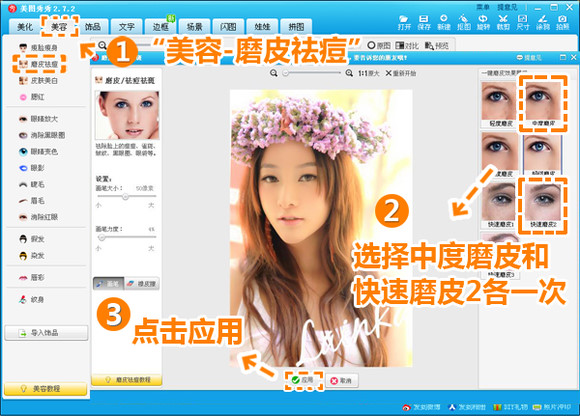Switch to the 美化 tab
580x416 pixels.
pos(25,27)
